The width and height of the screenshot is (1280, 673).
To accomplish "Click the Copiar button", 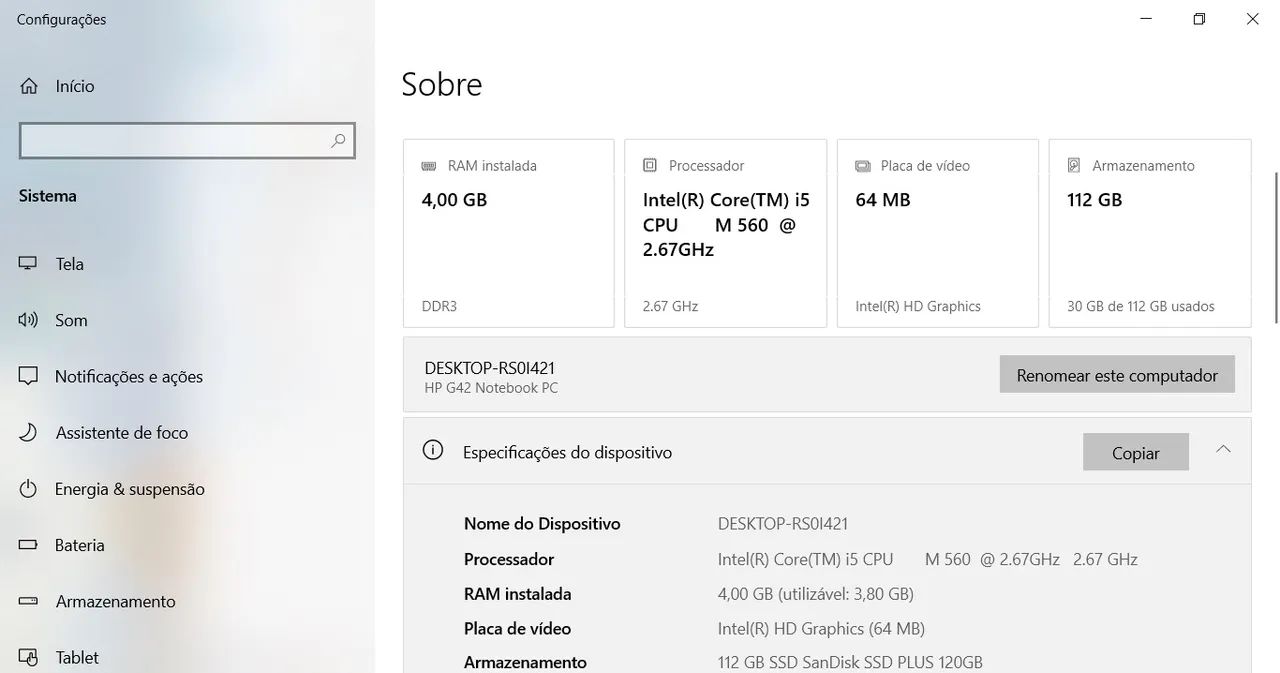I will coord(1136,452).
